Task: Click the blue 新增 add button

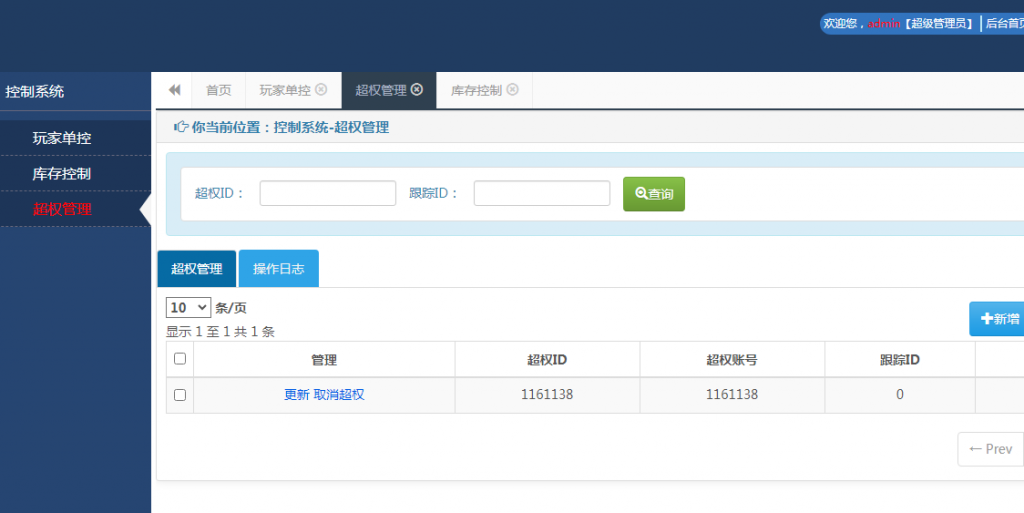Action: click(998, 319)
